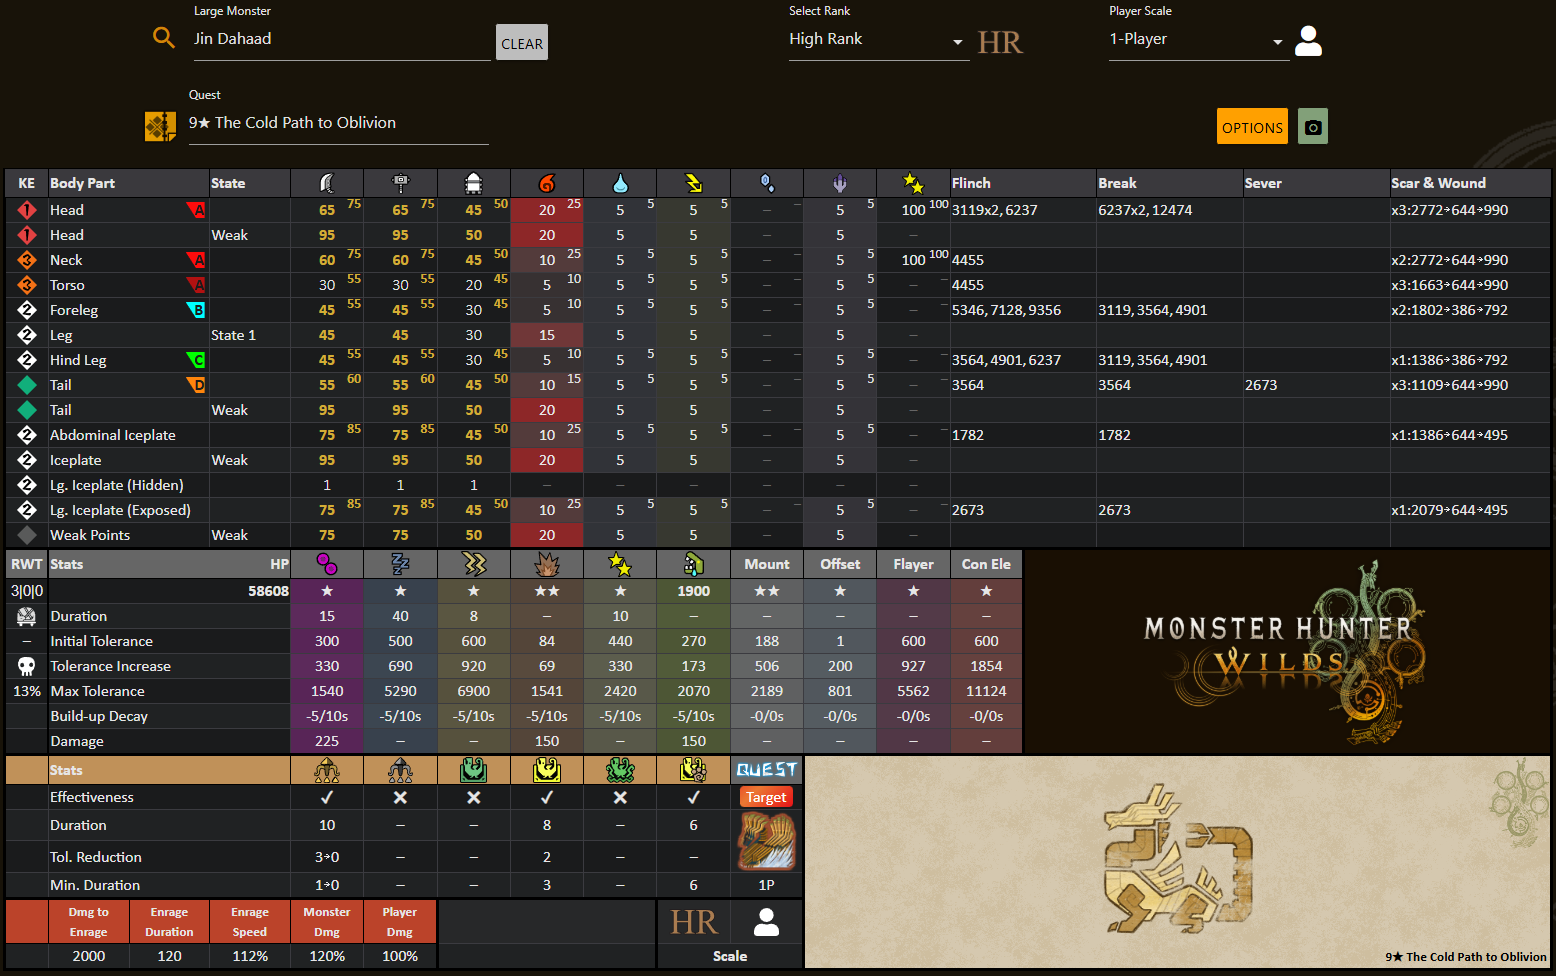Image resolution: width=1556 pixels, height=976 pixels.
Task: Click the orange D badge on Tail
Action: [x=196, y=385]
